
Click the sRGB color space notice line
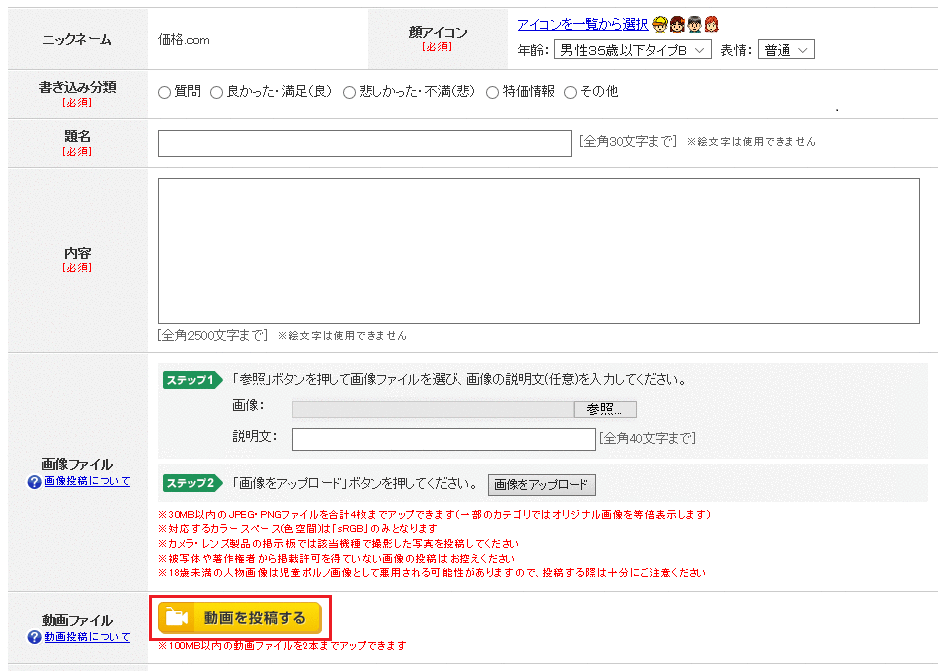tap(298, 528)
